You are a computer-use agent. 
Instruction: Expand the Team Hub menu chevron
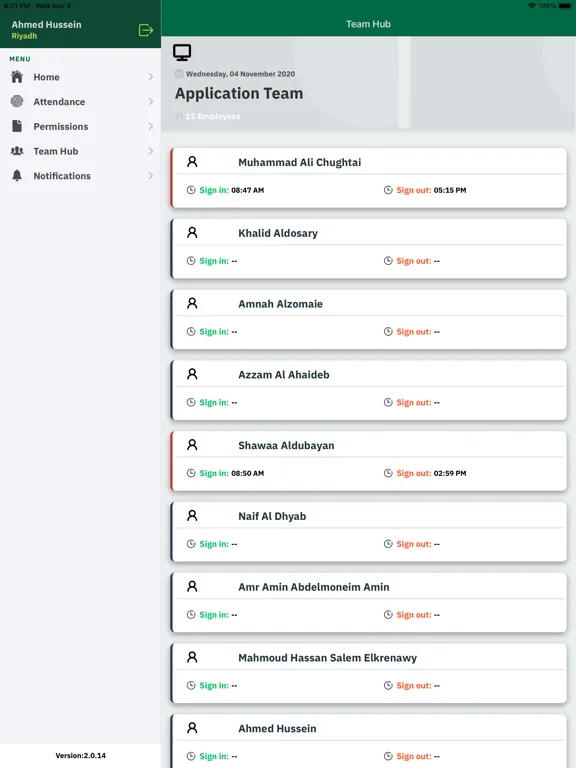[151, 151]
